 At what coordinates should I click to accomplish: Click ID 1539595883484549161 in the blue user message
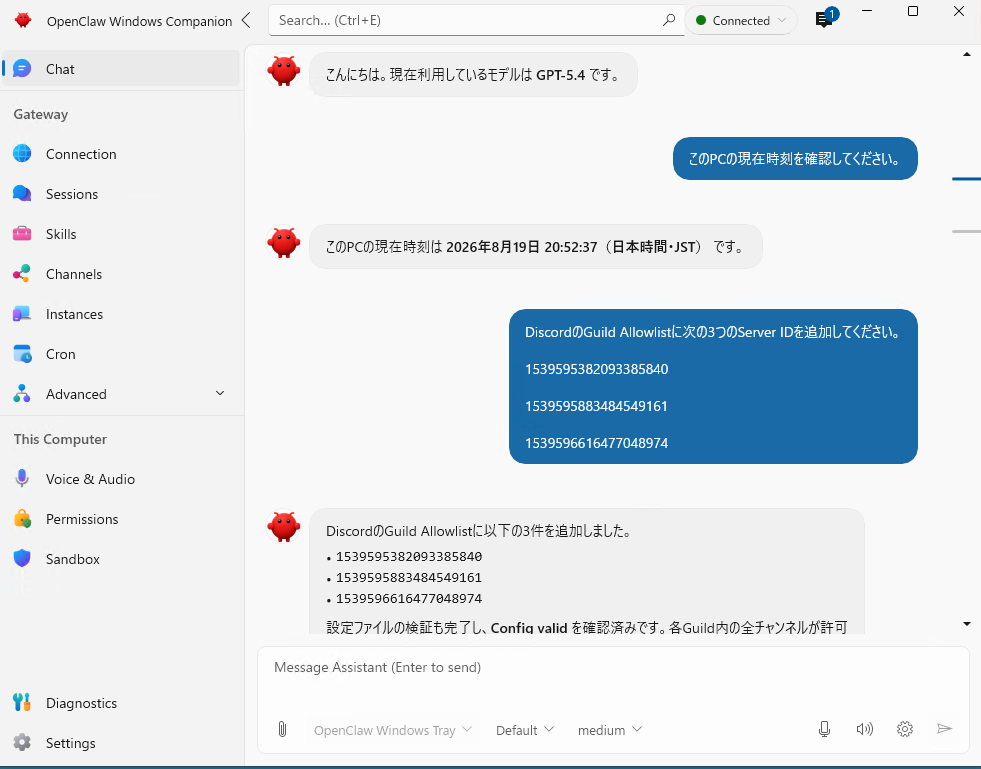click(x=596, y=405)
